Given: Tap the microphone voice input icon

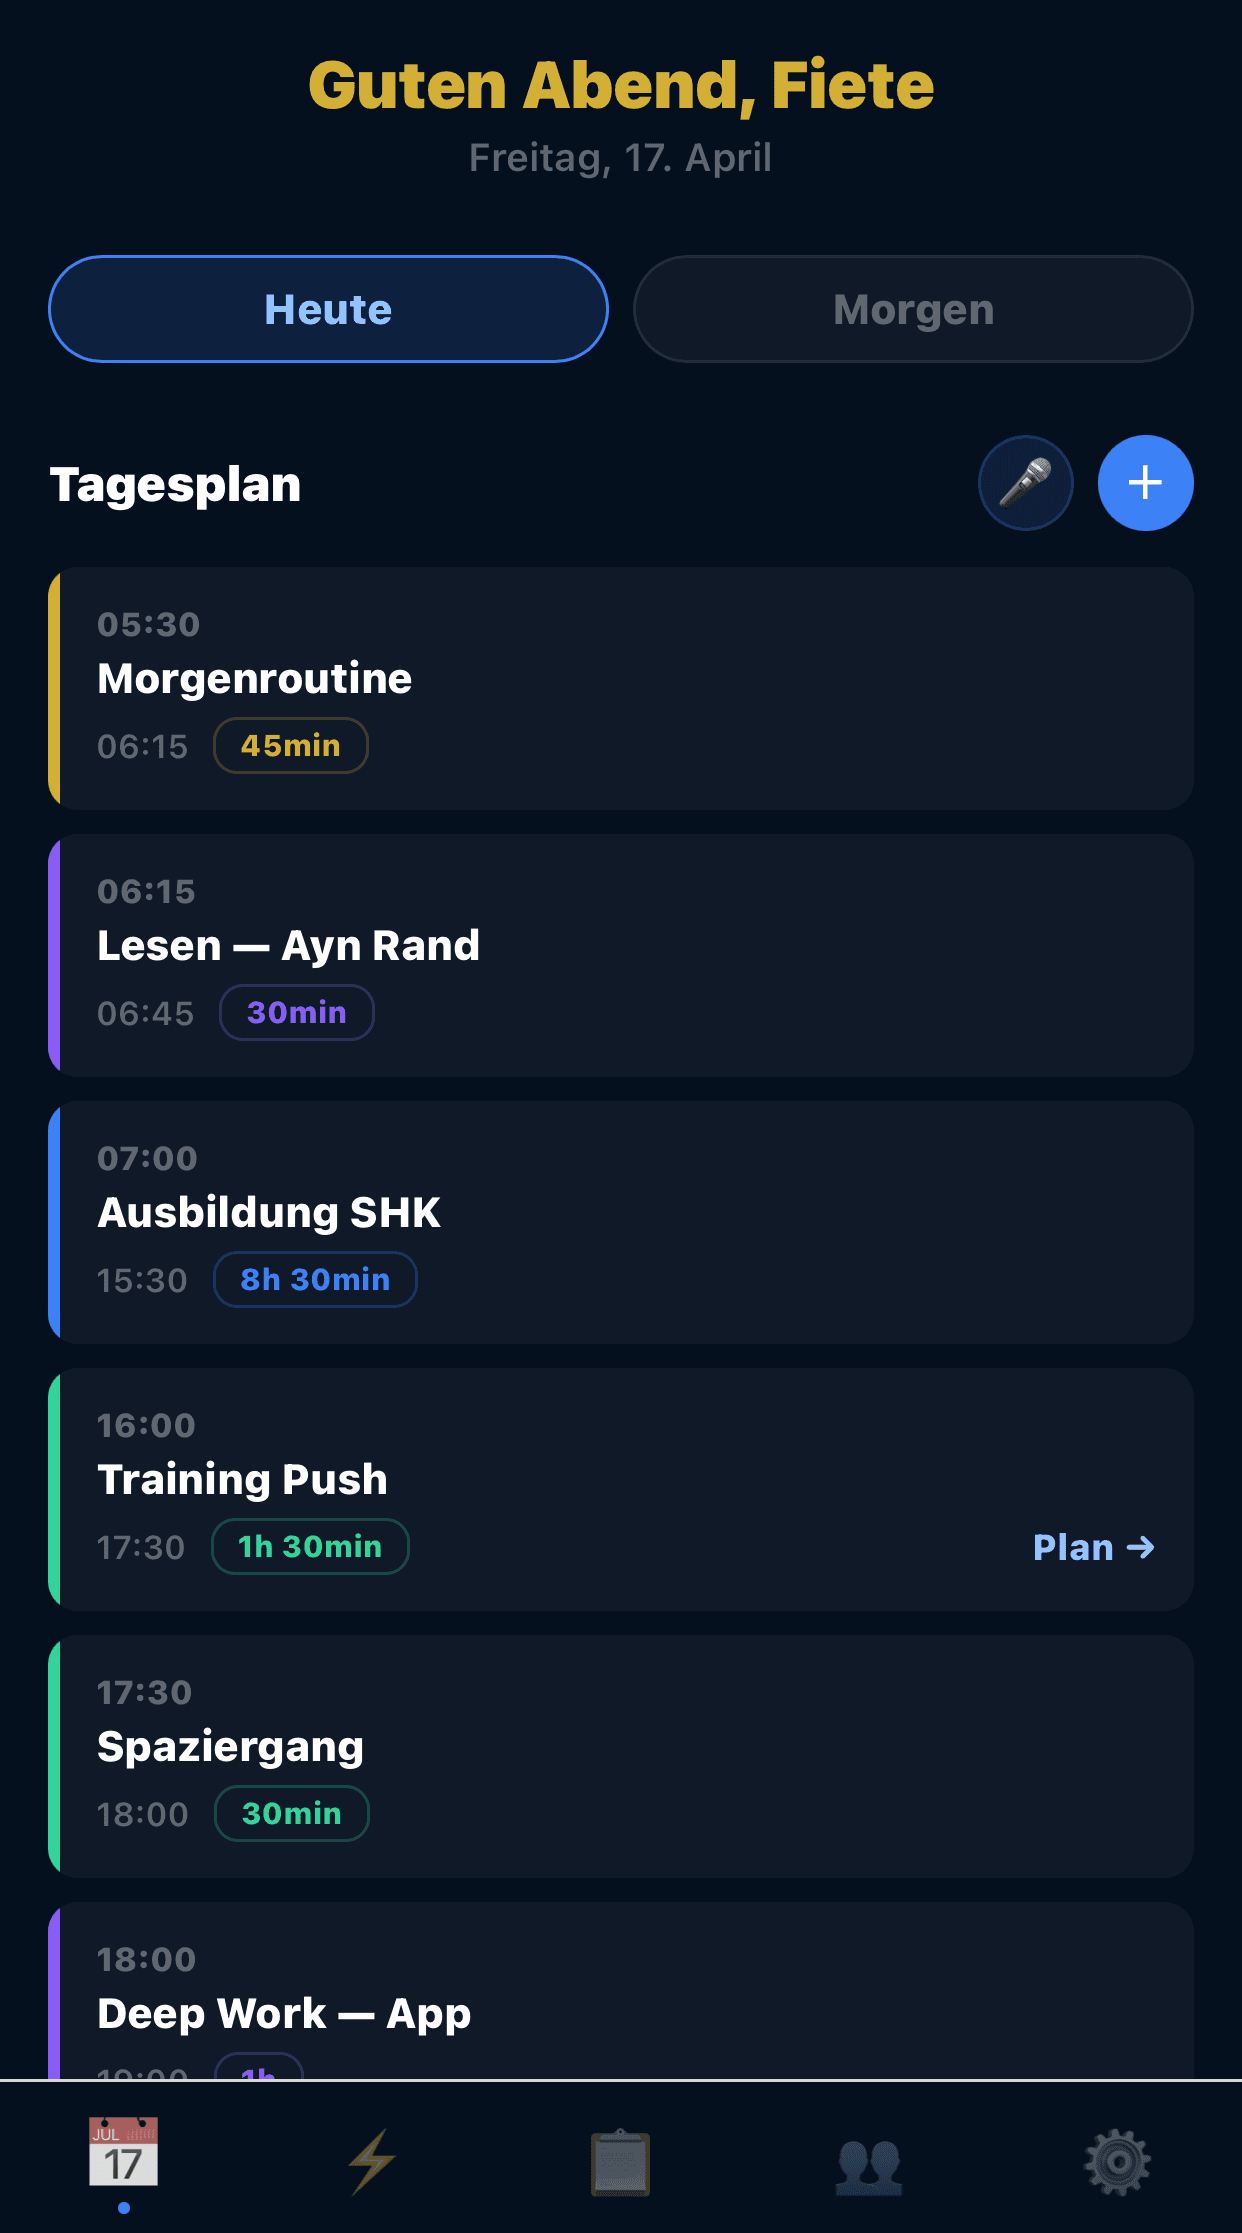Looking at the screenshot, I should tap(1025, 483).
